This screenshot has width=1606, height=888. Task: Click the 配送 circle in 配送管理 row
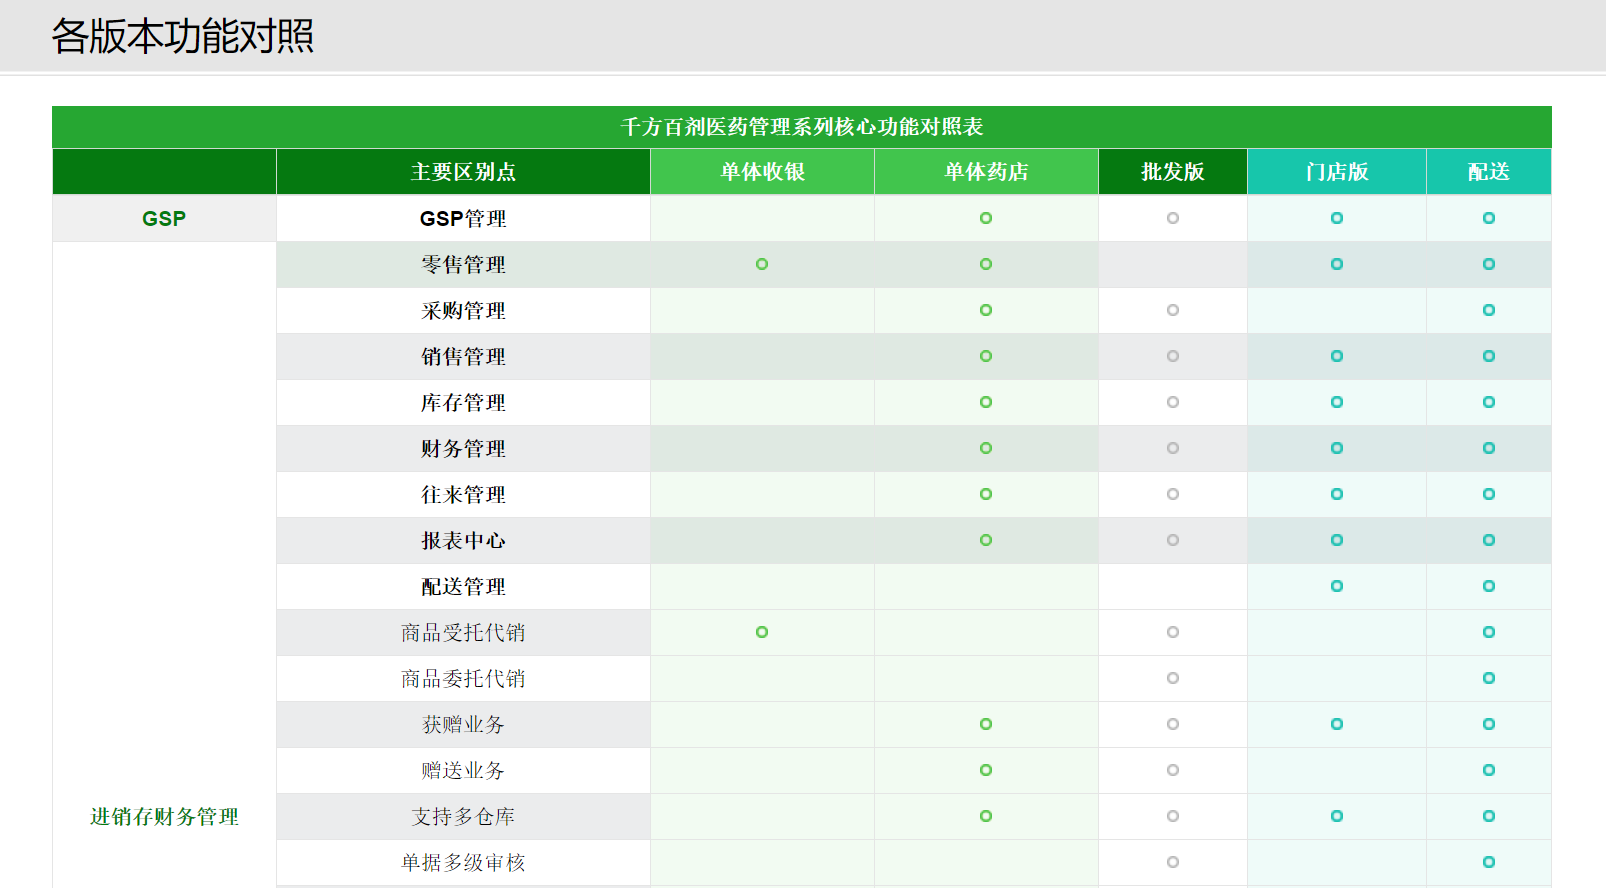[1489, 586]
